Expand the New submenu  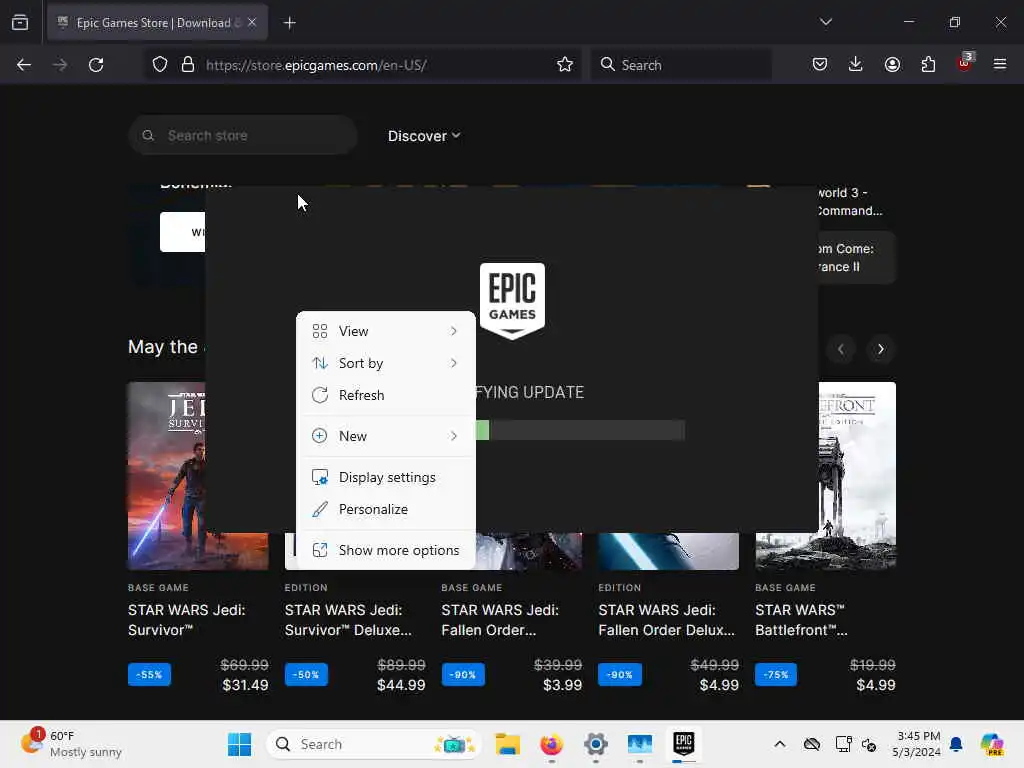[385, 436]
